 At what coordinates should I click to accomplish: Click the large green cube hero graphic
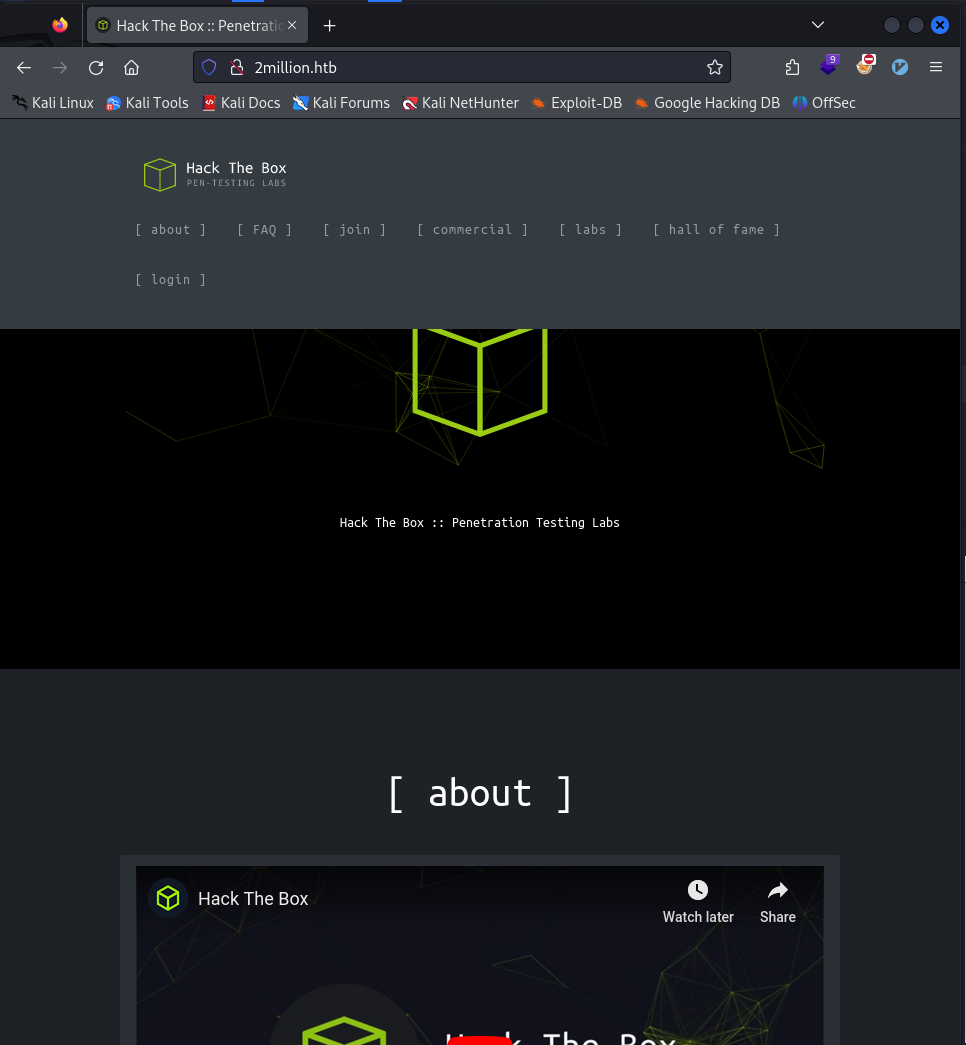point(480,381)
